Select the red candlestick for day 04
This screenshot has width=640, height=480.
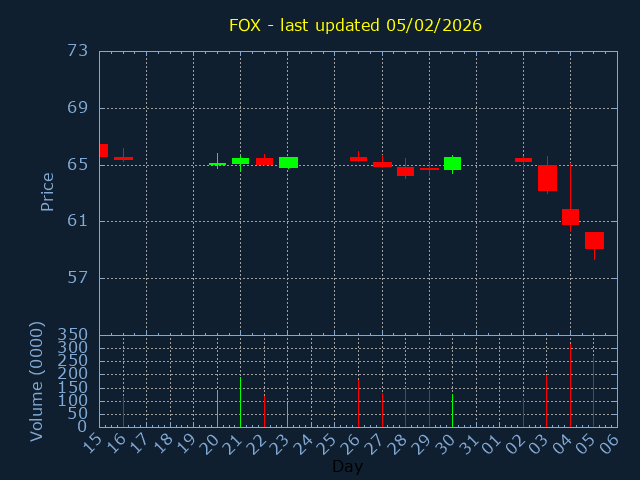point(570,217)
